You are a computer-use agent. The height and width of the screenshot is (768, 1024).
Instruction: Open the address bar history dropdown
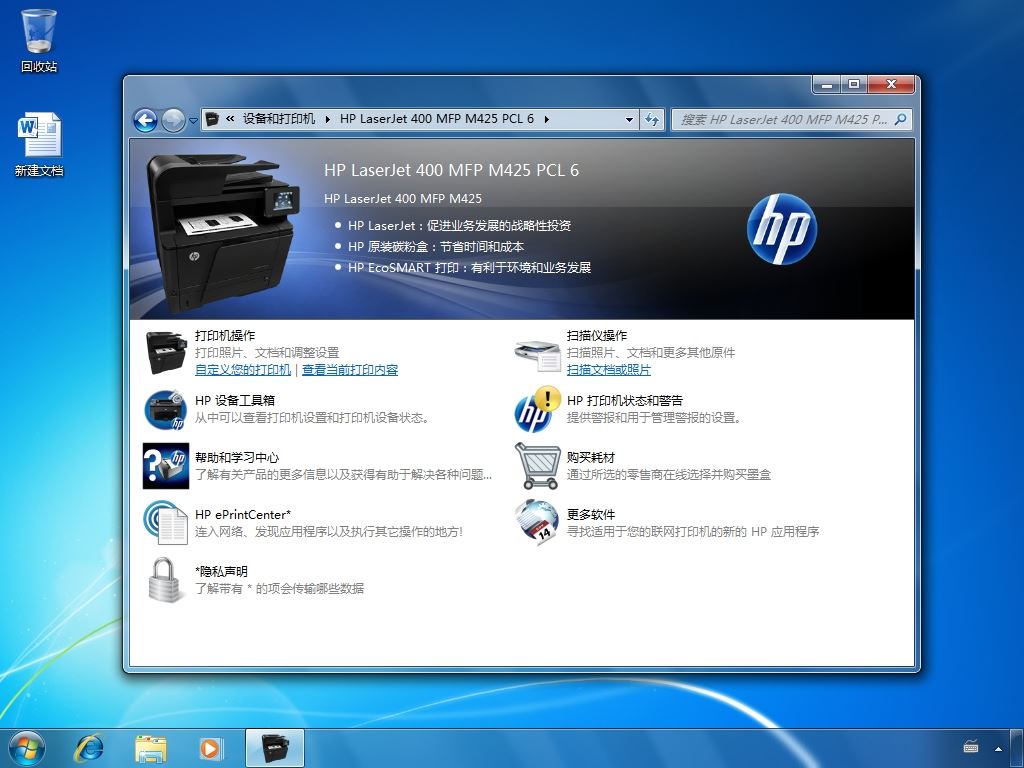pyautogui.click(x=629, y=120)
